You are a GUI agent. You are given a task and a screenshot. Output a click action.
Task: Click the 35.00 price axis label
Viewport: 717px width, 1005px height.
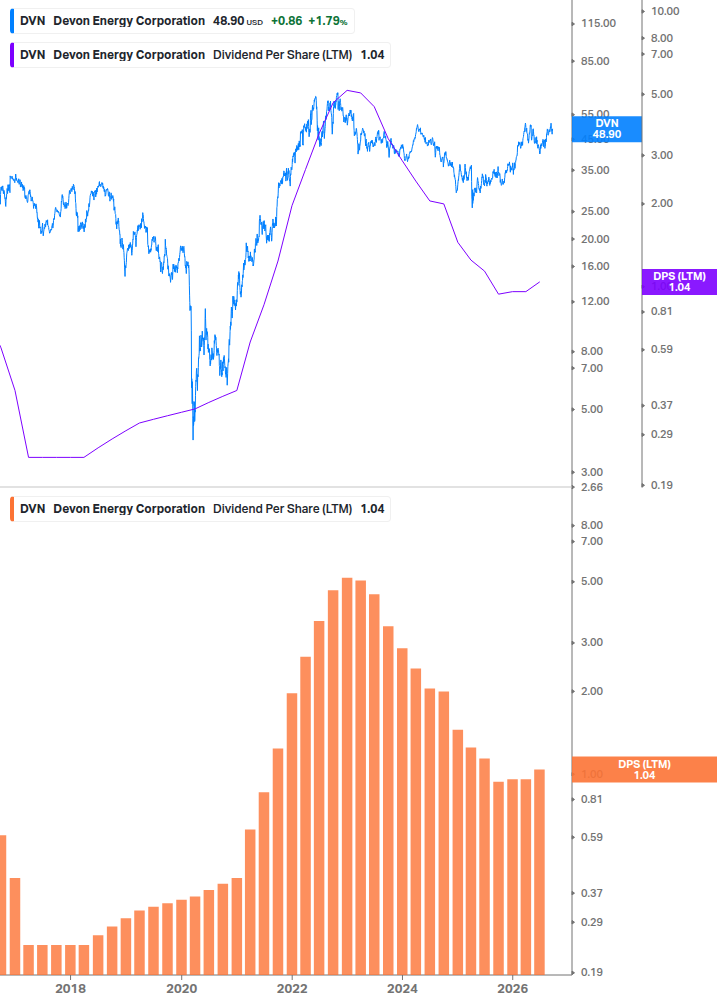[595, 170]
